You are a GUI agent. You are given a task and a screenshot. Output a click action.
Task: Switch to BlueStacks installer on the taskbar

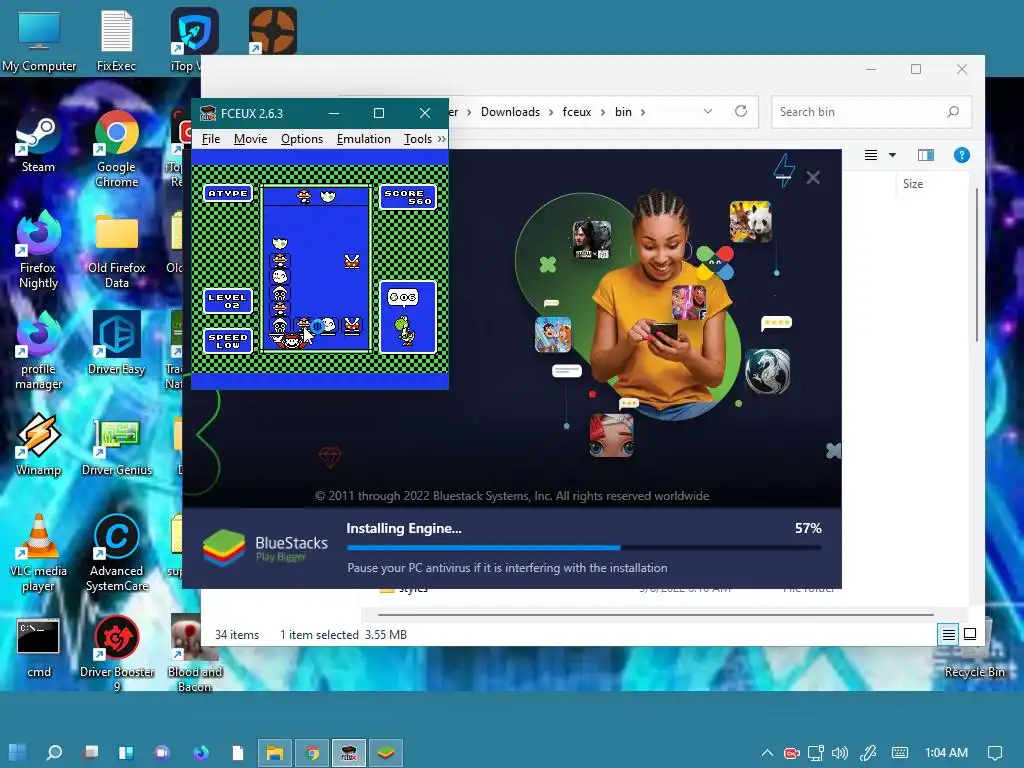386,753
